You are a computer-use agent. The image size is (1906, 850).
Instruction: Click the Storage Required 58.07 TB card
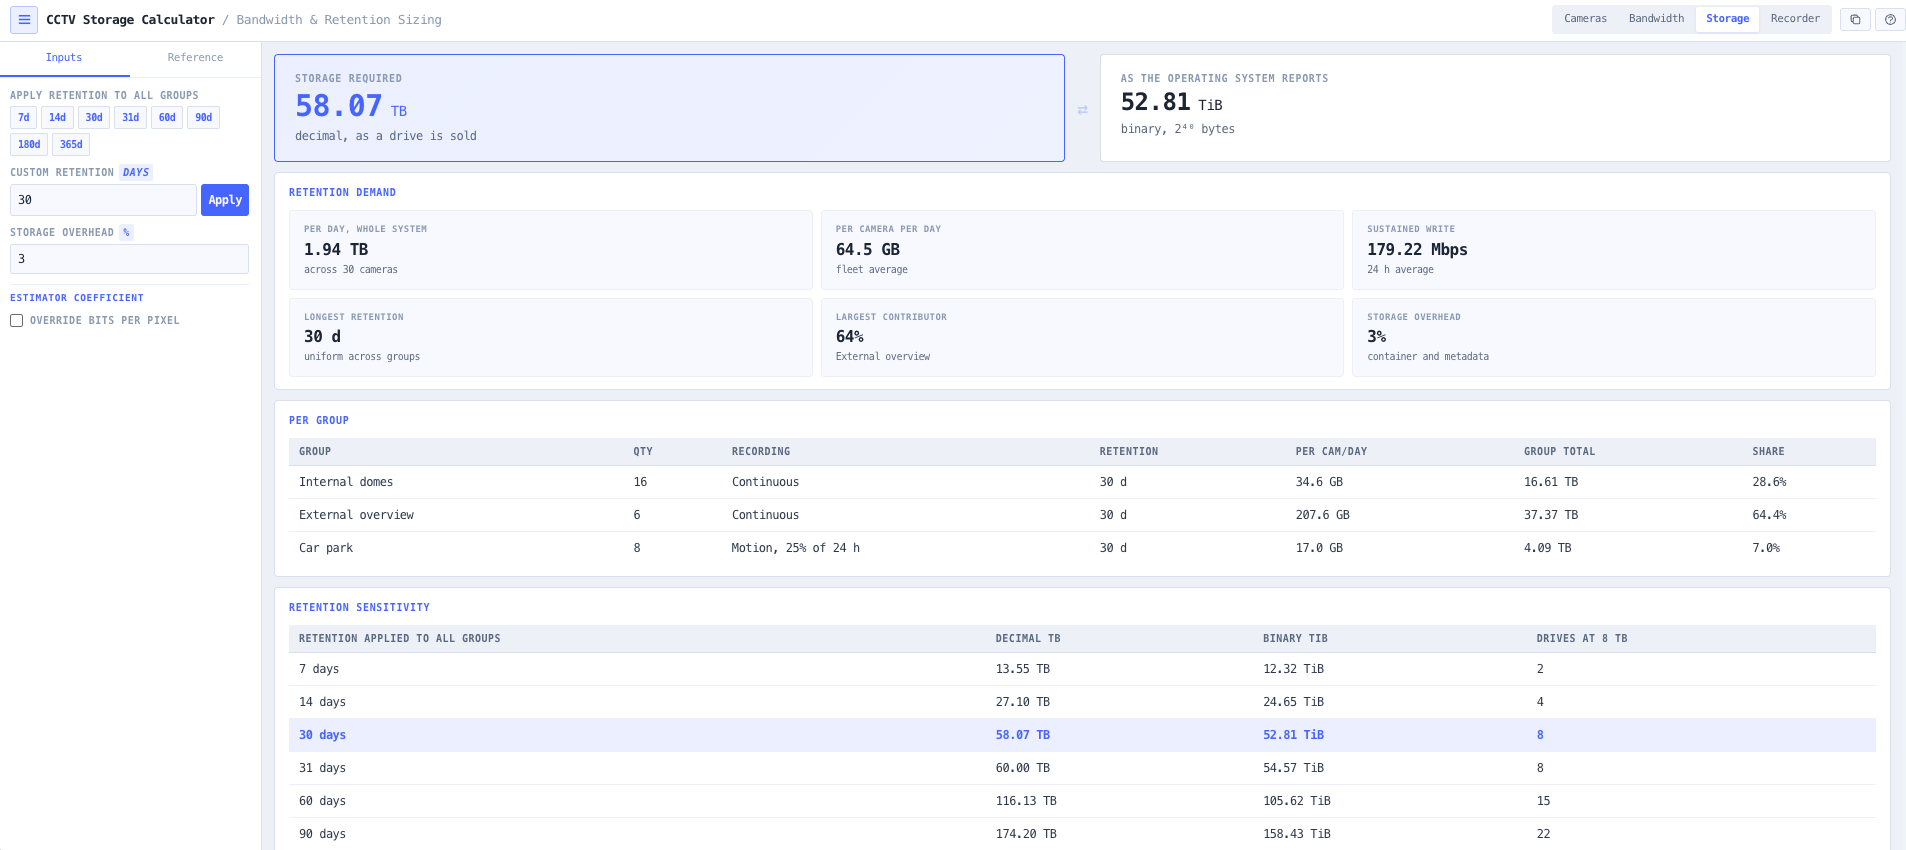click(x=669, y=108)
